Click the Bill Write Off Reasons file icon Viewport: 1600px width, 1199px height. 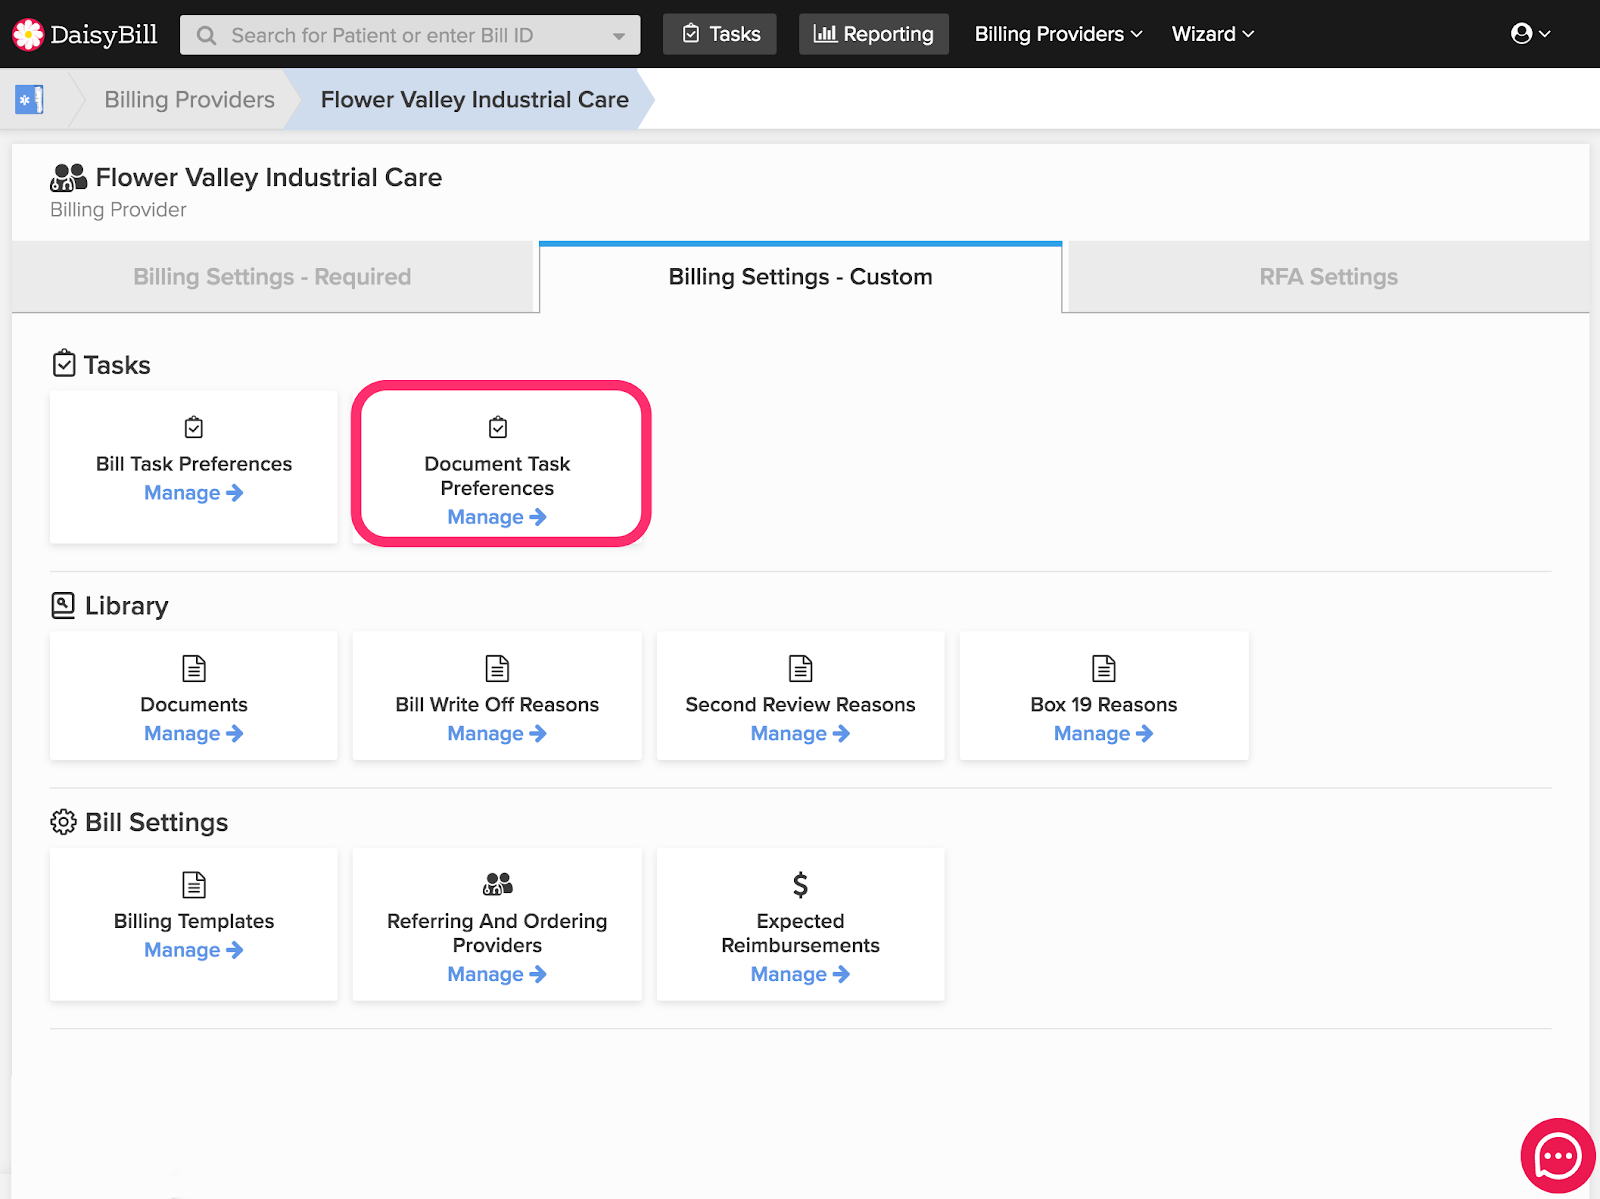click(x=497, y=668)
